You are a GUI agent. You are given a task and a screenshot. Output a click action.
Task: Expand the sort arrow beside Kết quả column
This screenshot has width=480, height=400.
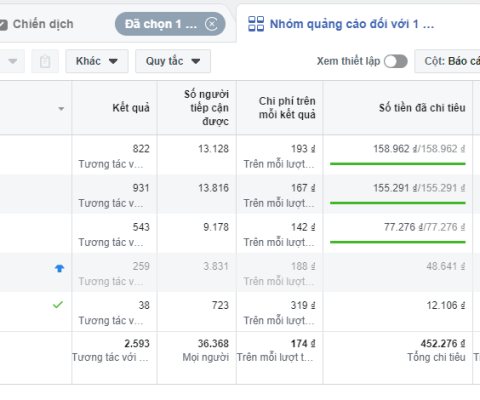coord(61,109)
